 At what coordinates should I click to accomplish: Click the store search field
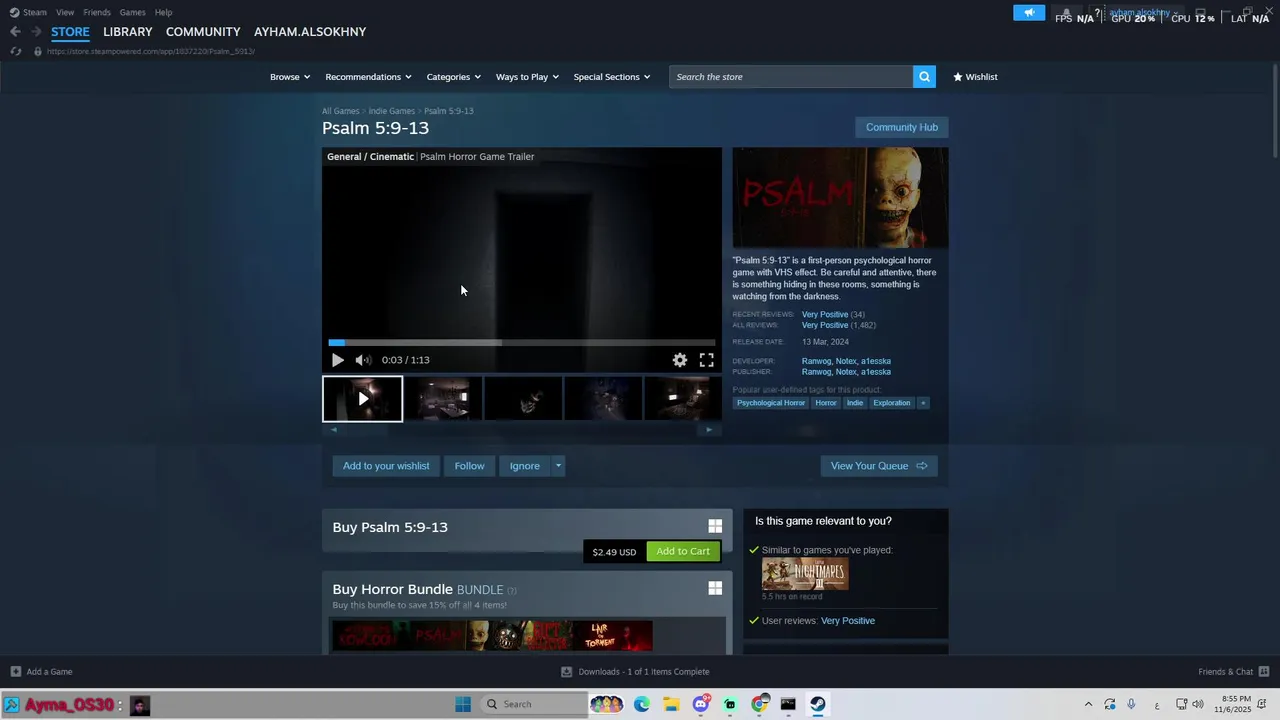pos(791,77)
